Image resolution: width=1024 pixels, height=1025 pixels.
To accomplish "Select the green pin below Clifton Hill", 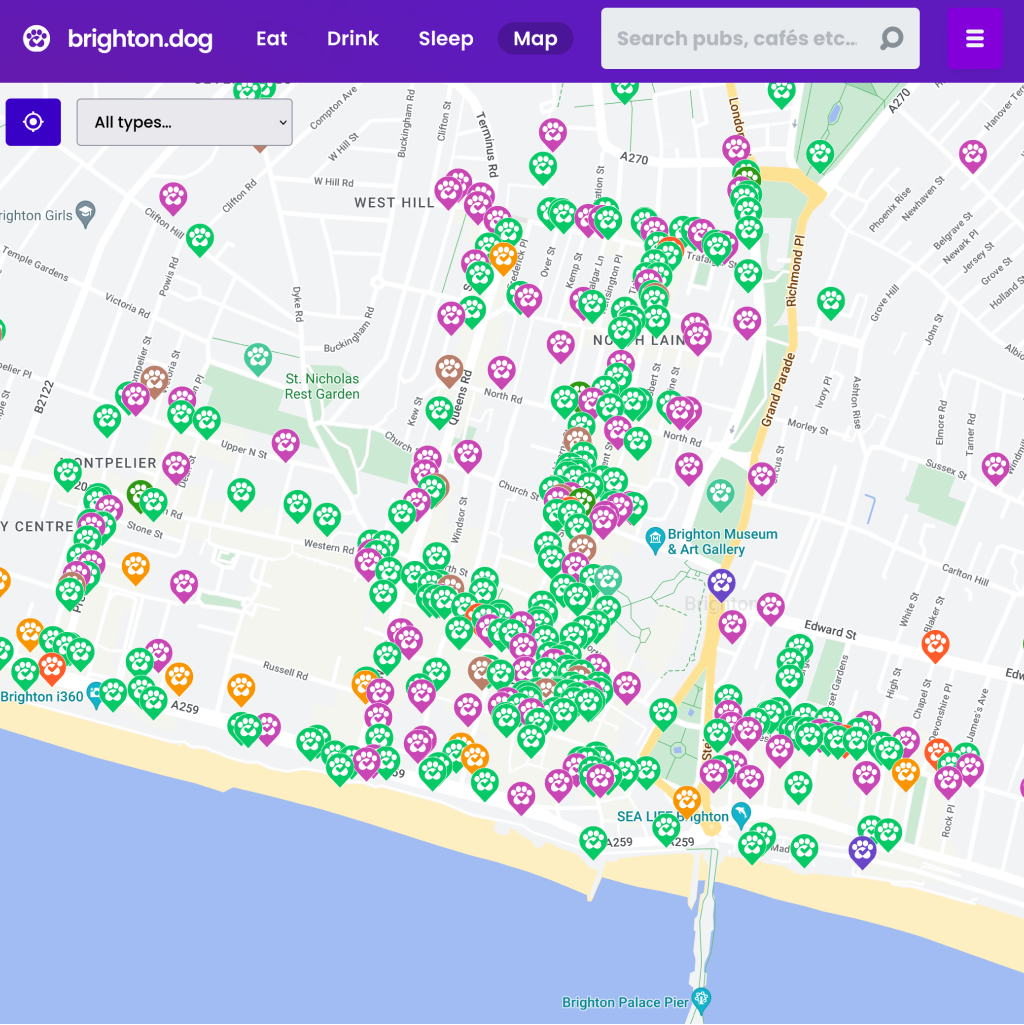I will tap(200, 239).
